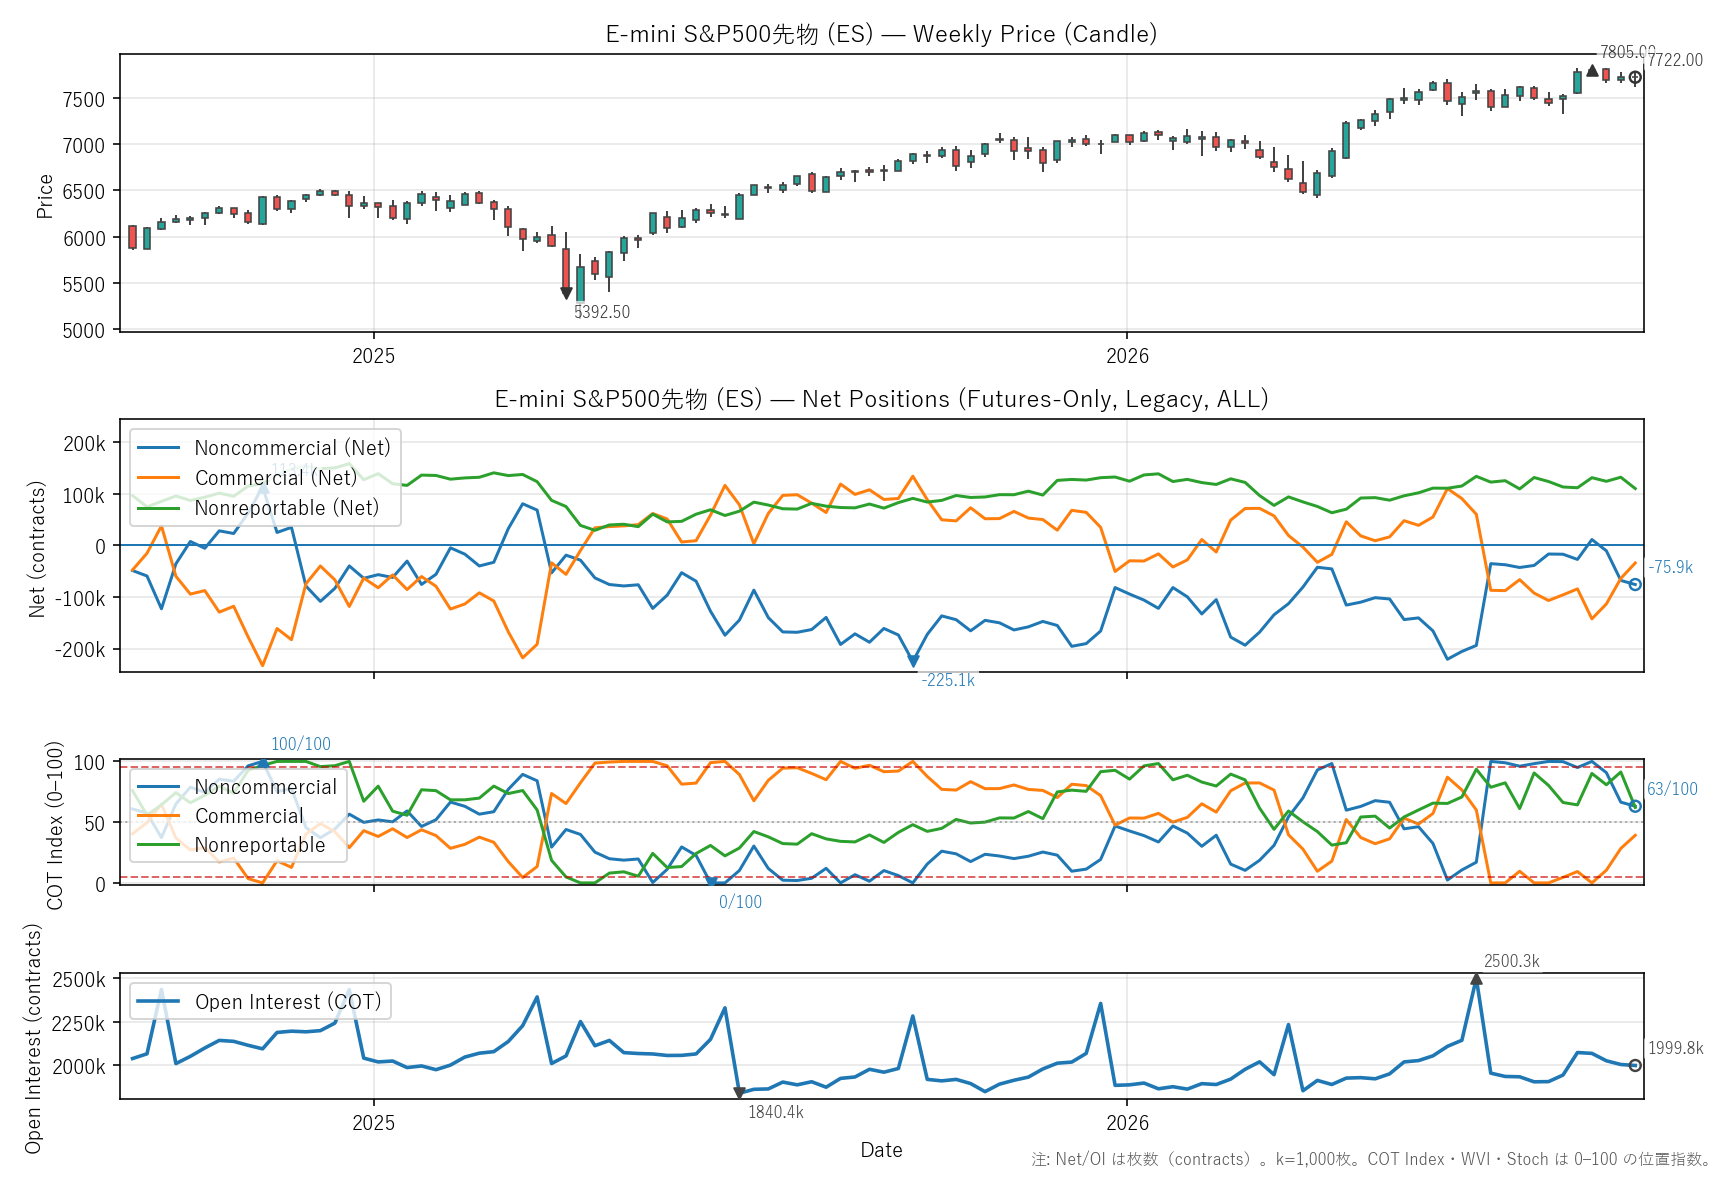Click the 2500k tick on the Open Interest axis
Image resolution: width=1728 pixels, height=1180 pixels.
79,980
